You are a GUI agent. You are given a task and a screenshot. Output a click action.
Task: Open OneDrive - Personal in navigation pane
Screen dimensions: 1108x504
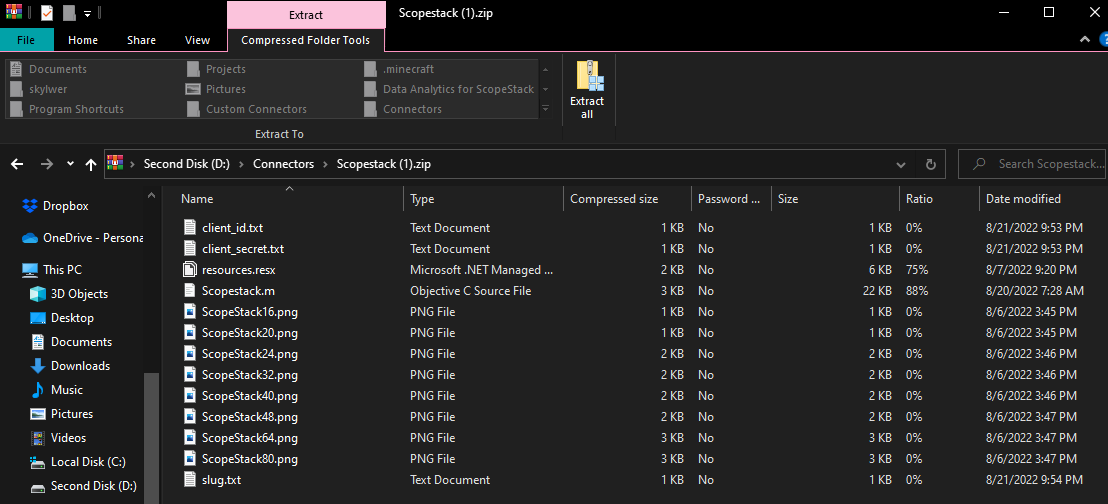[x=83, y=238]
